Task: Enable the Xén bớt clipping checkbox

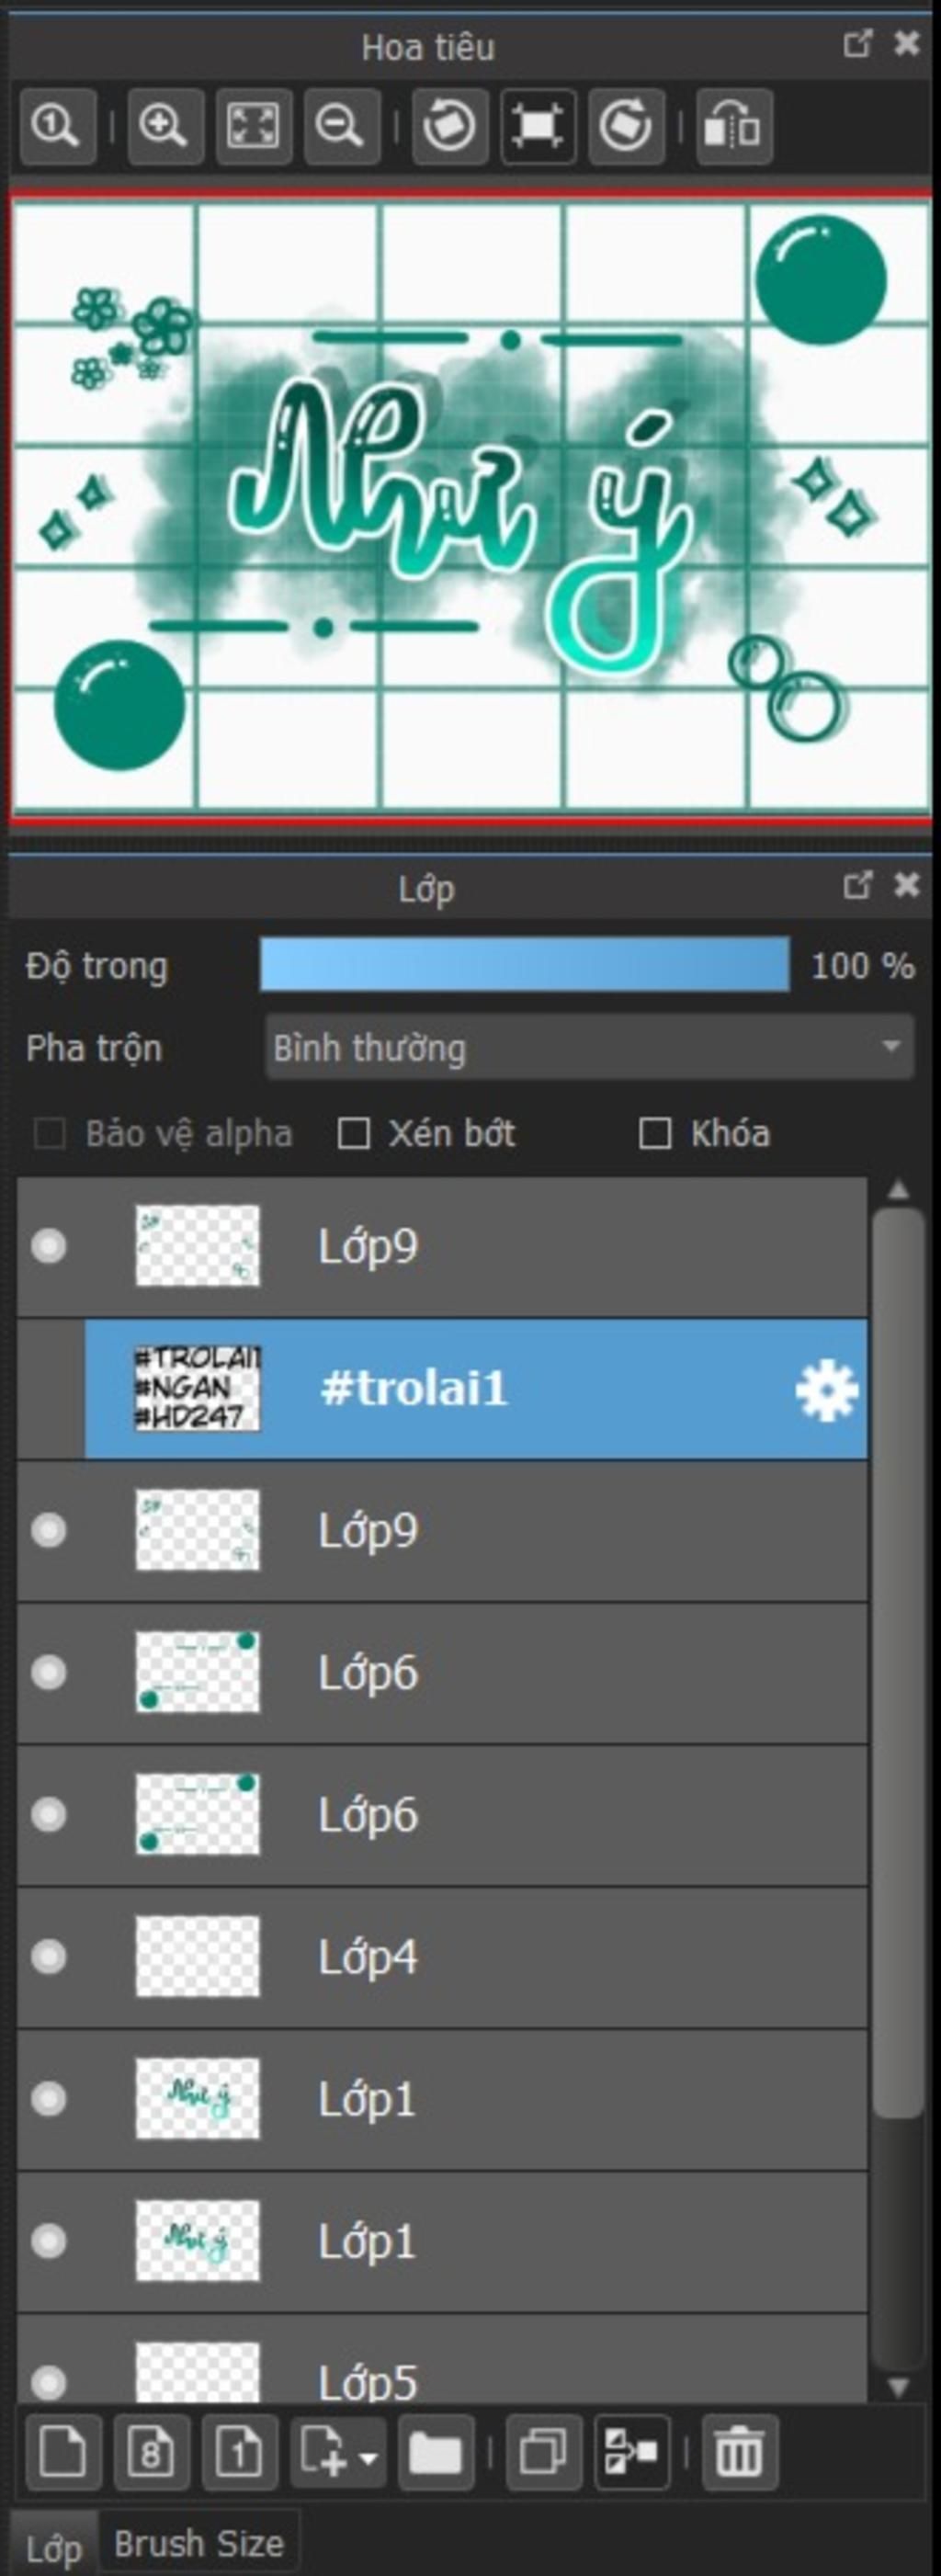Action: click(x=354, y=1134)
